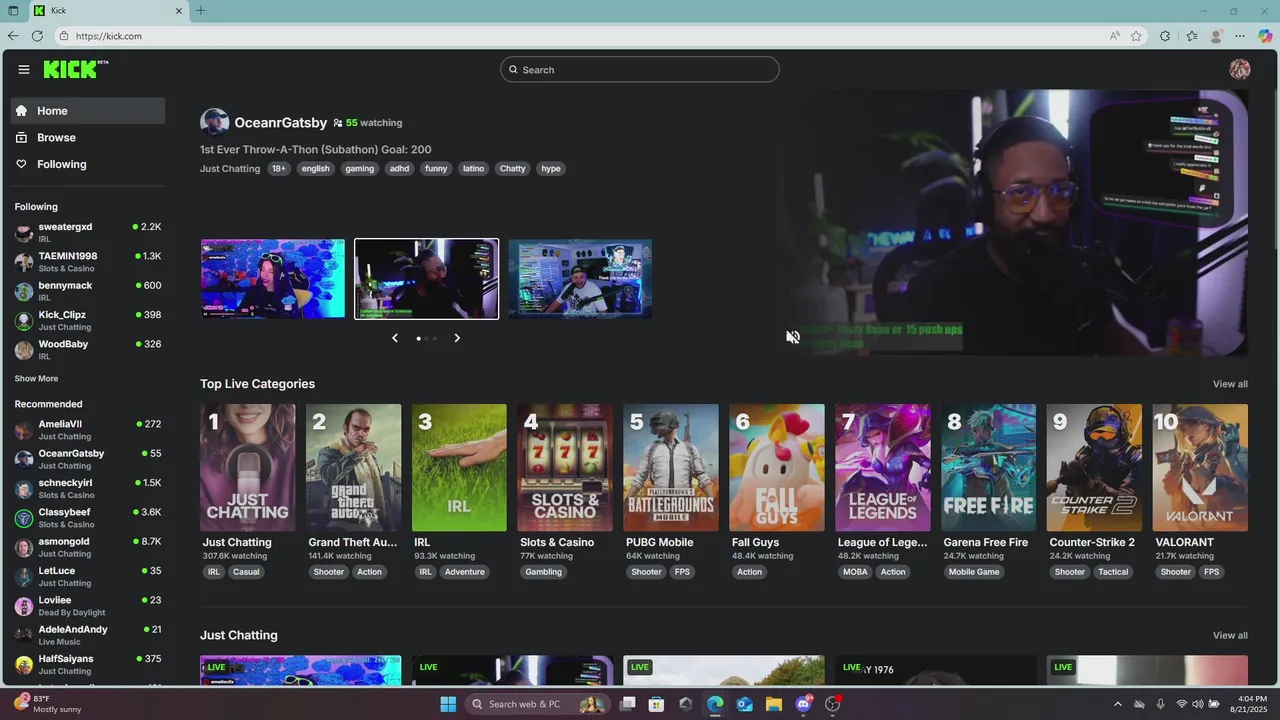Open TAEMIN1998 channel in sidebar
Screen dimensions: 1280x720
coord(88,262)
